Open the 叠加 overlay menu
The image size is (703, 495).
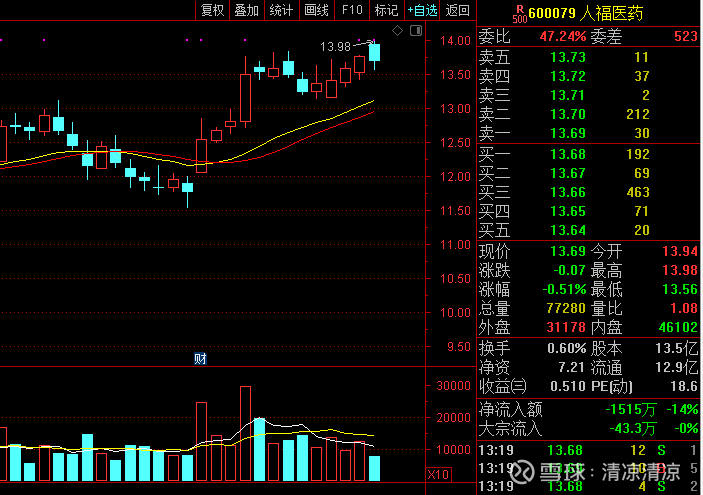(x=246, y=10)
